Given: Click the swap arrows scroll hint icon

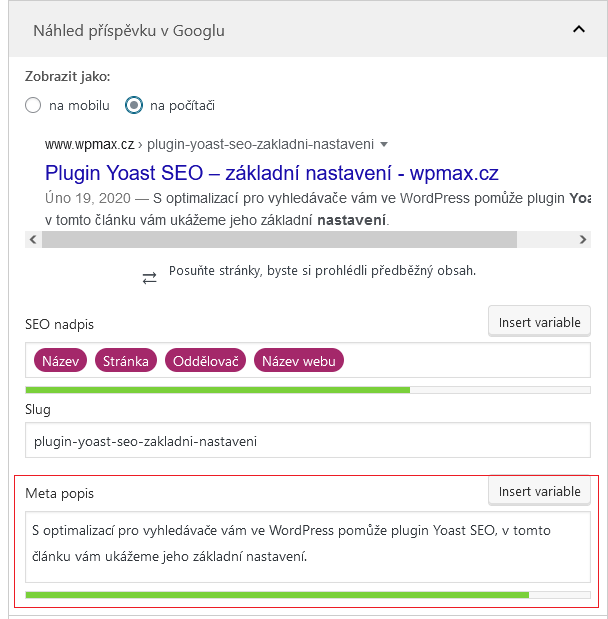Looking at the screenshot, I should 150,278.
